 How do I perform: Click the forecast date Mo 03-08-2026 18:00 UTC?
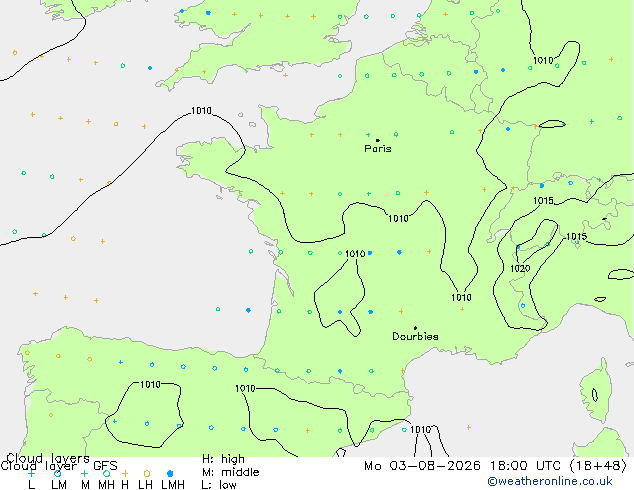click(464, 466)
